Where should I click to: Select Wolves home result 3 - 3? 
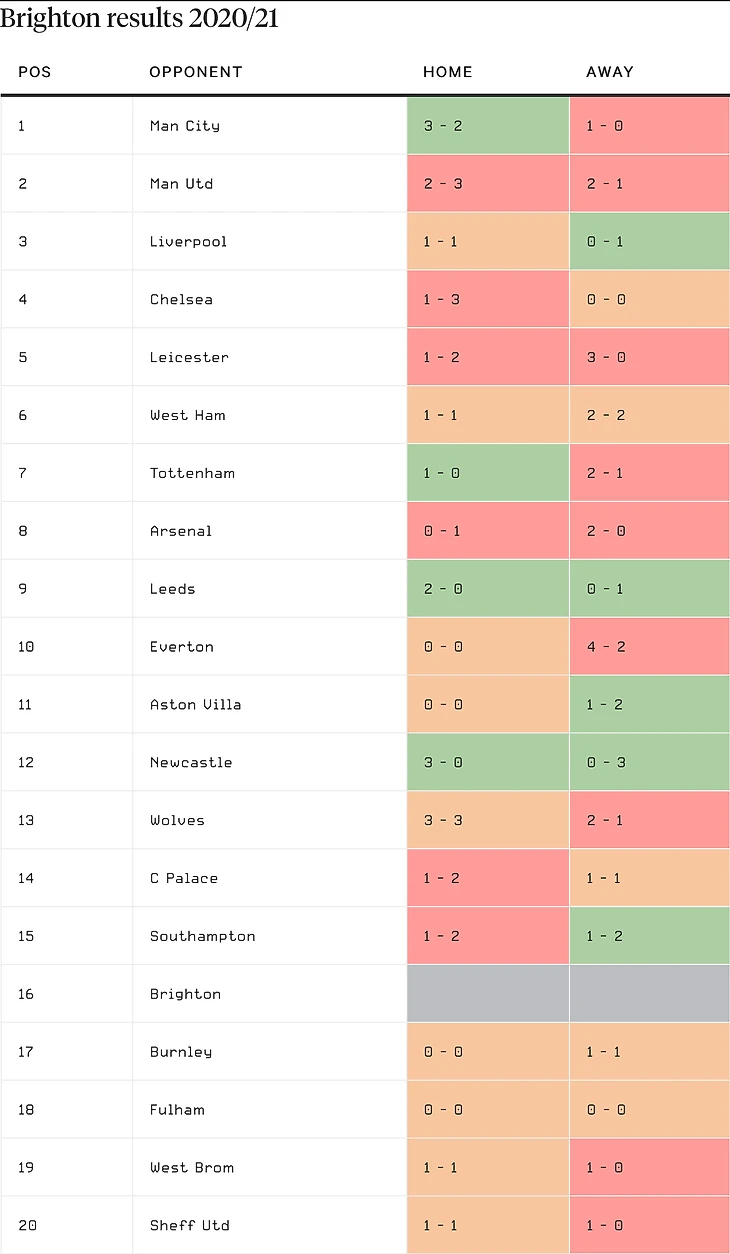(443, 821)
